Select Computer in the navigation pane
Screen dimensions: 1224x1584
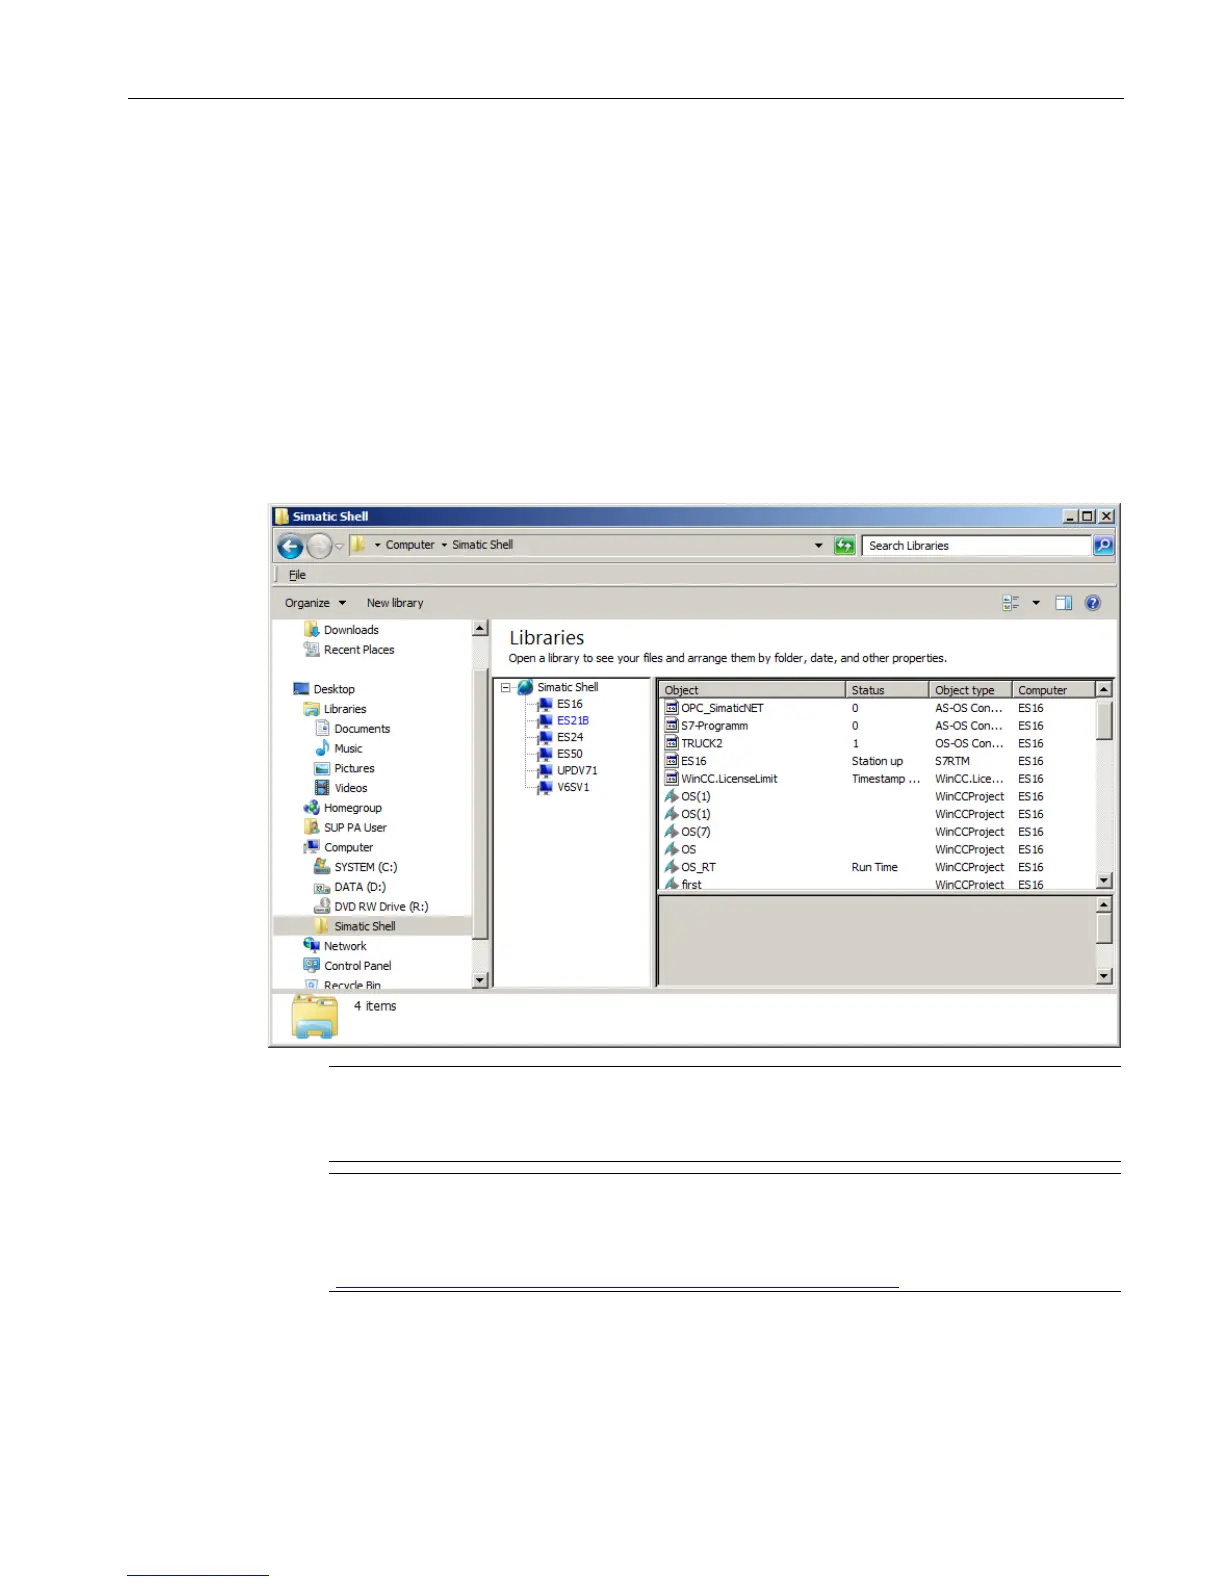[339, 847]
